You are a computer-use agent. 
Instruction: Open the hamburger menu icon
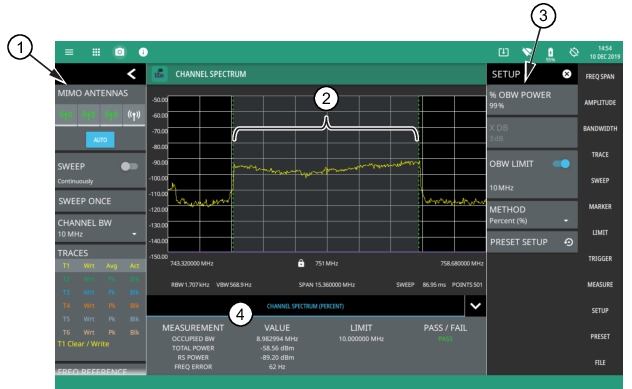[69, 52]
